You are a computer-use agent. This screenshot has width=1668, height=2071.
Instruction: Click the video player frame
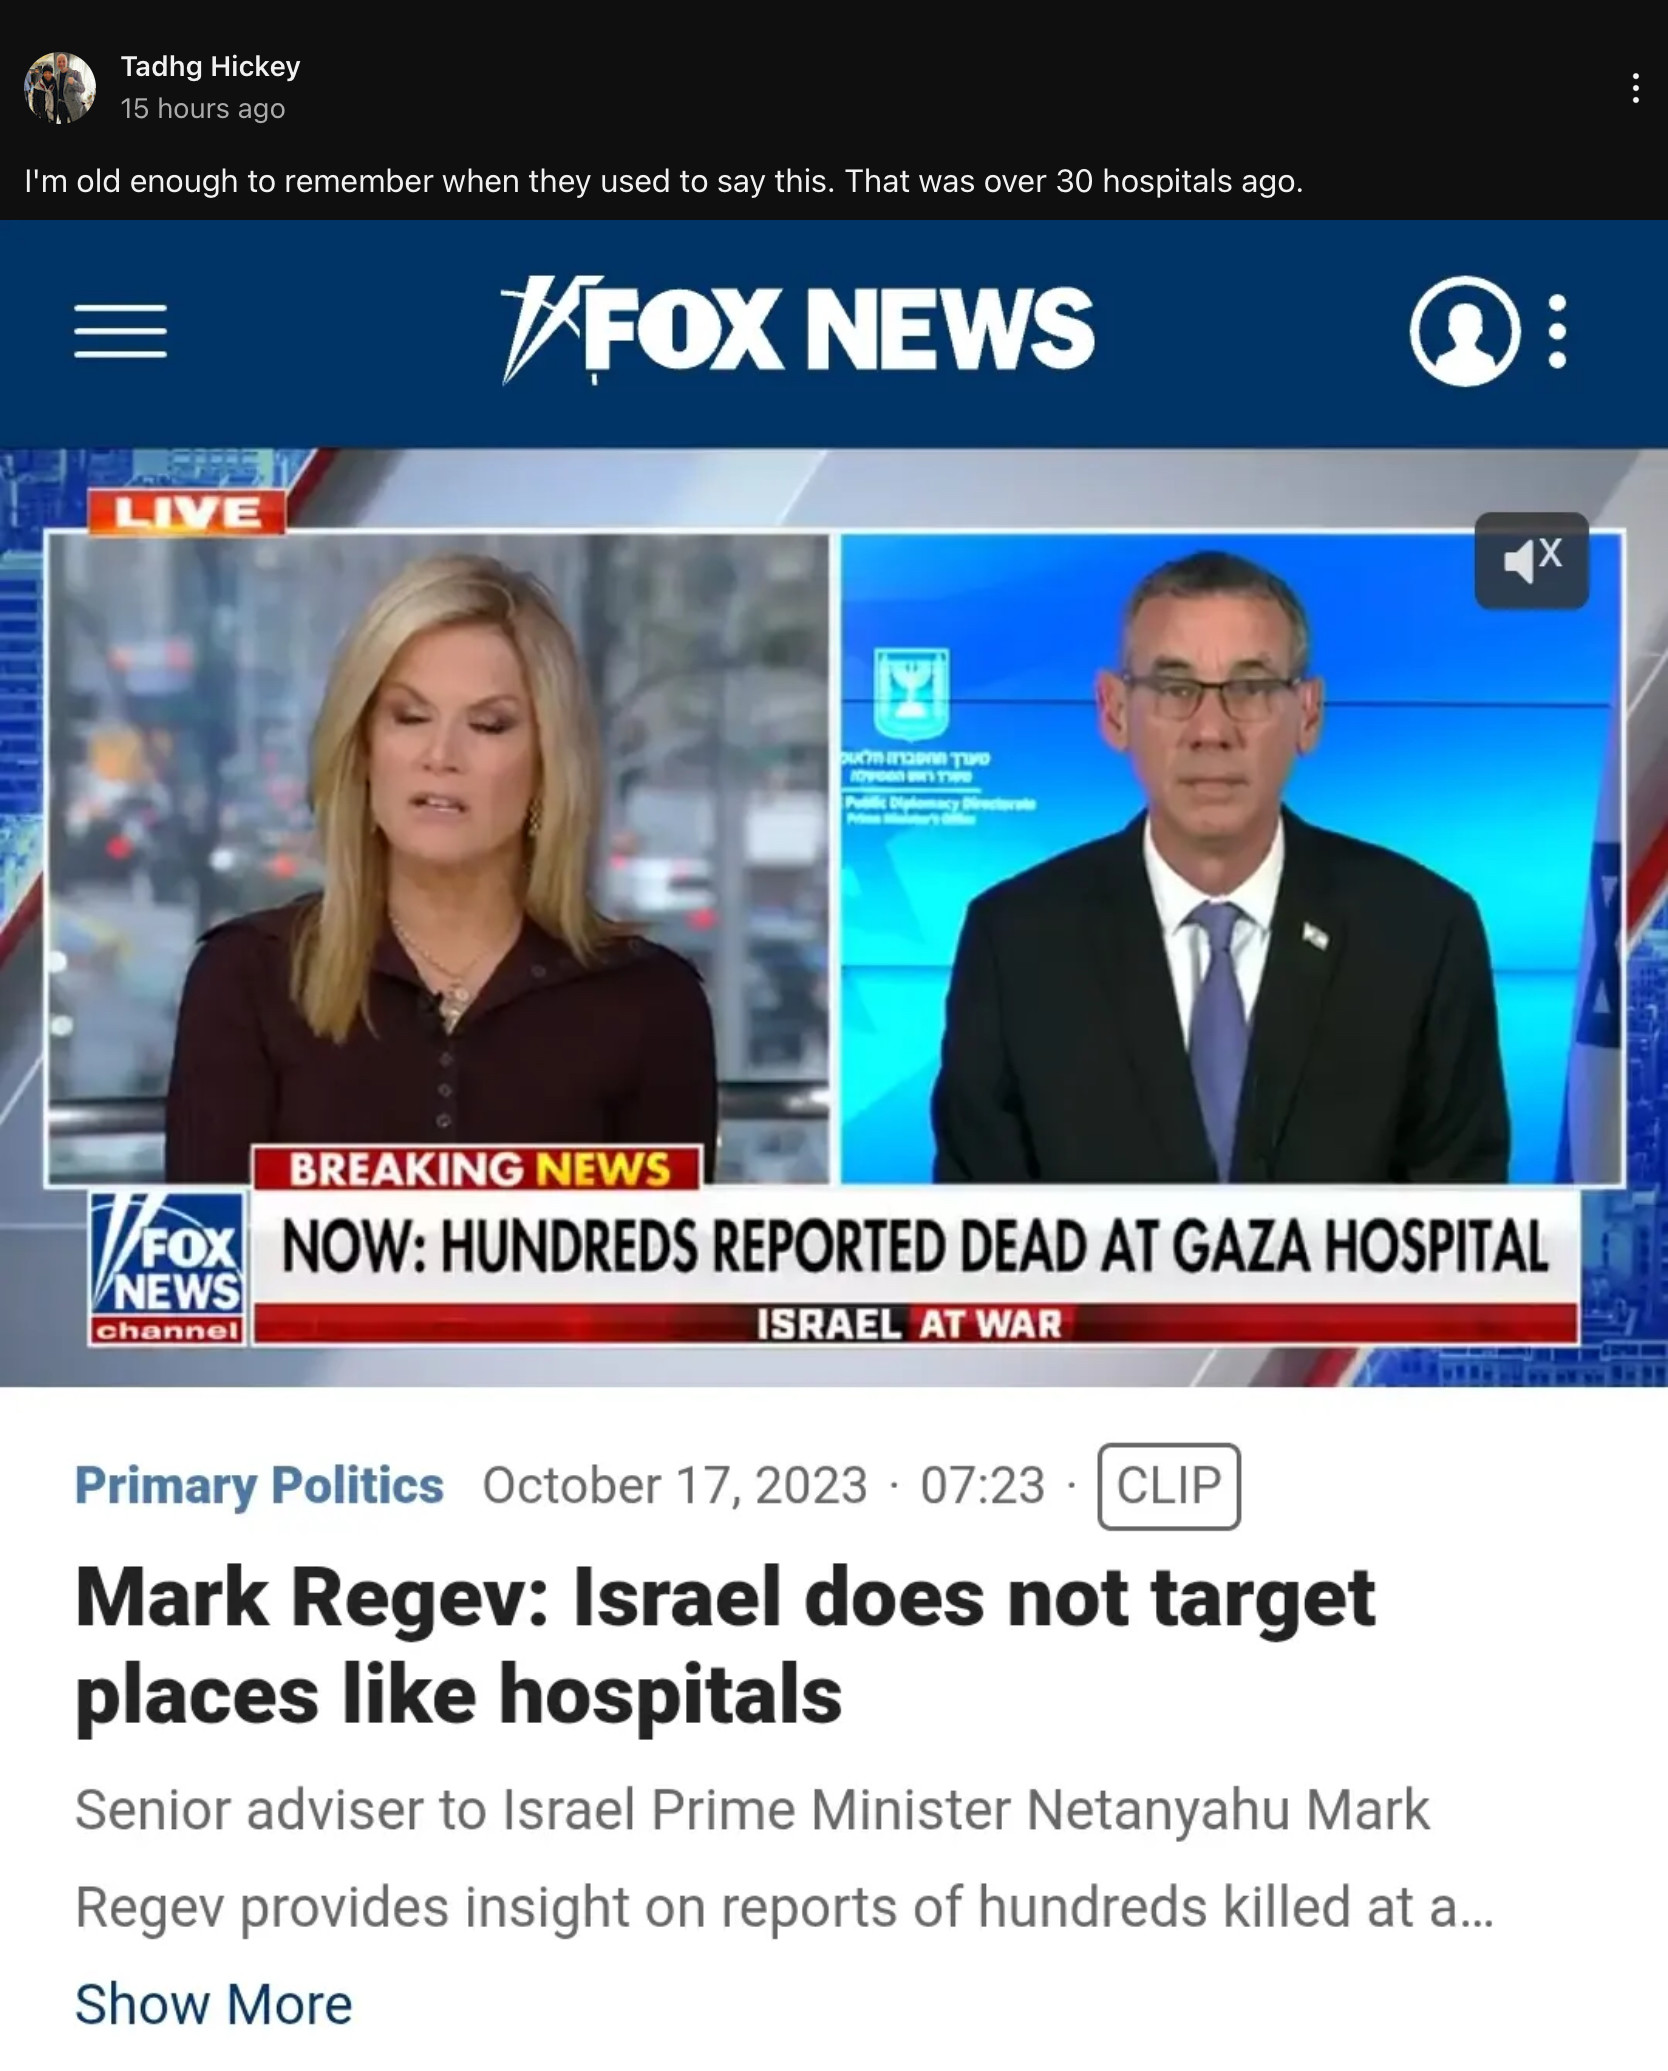tap(834, 917)
